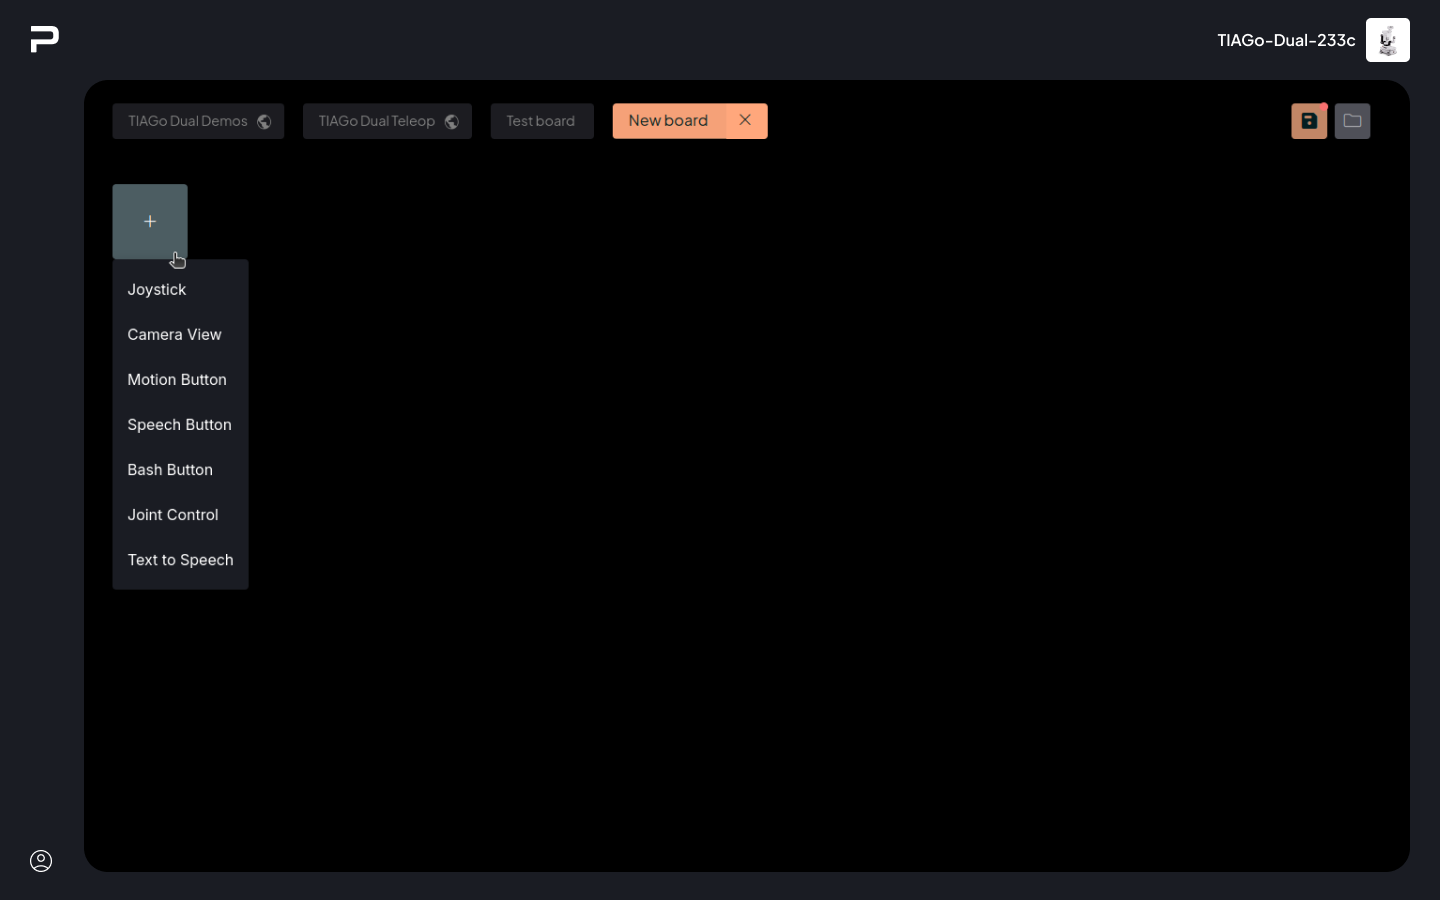Pick Speech Button in the widget list
The image size is (1440, 900).
[x=179, y=425]
